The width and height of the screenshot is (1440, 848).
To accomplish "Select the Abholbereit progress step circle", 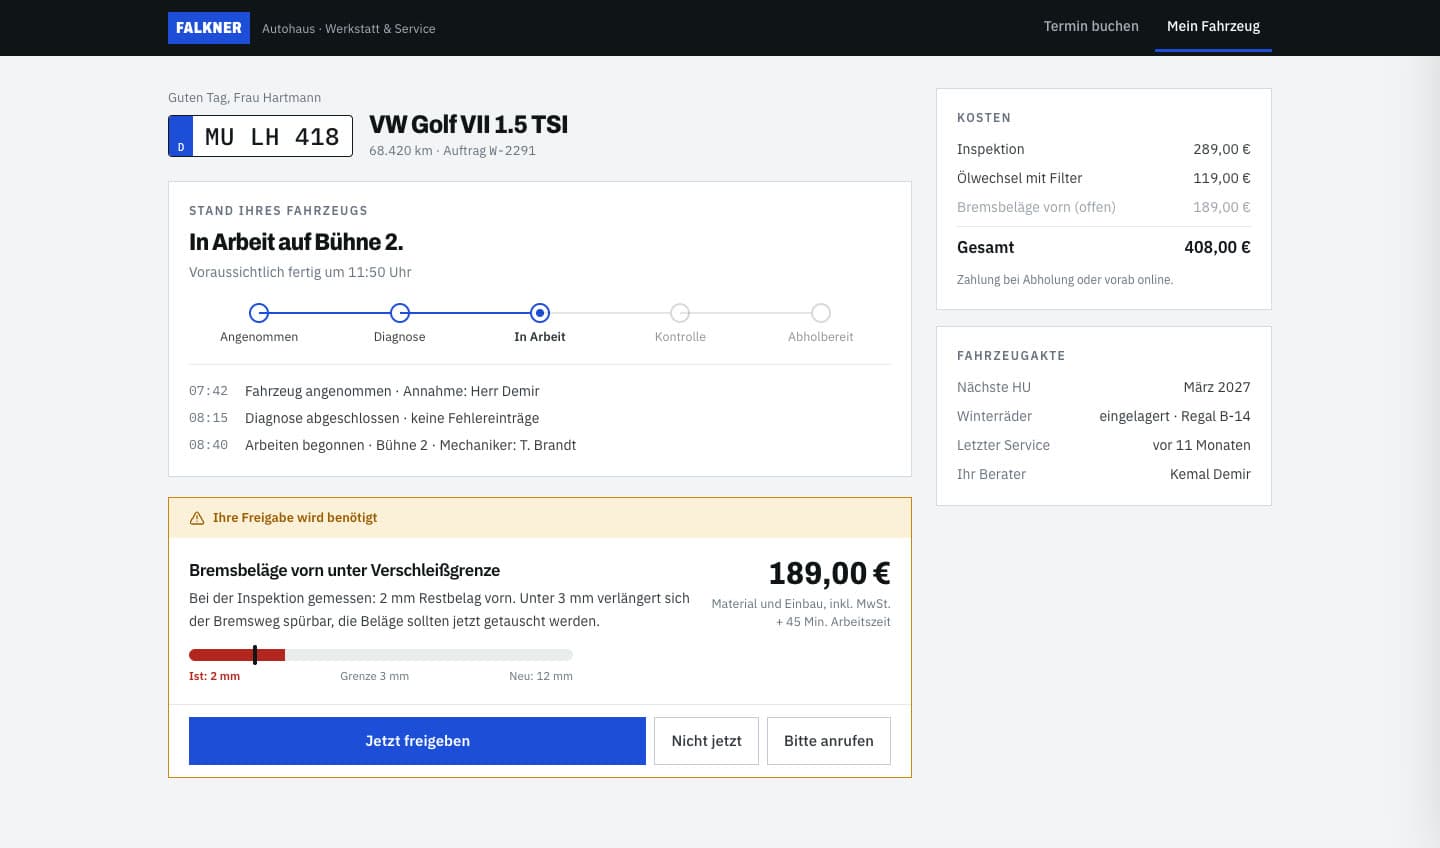I will pos(821,313).
